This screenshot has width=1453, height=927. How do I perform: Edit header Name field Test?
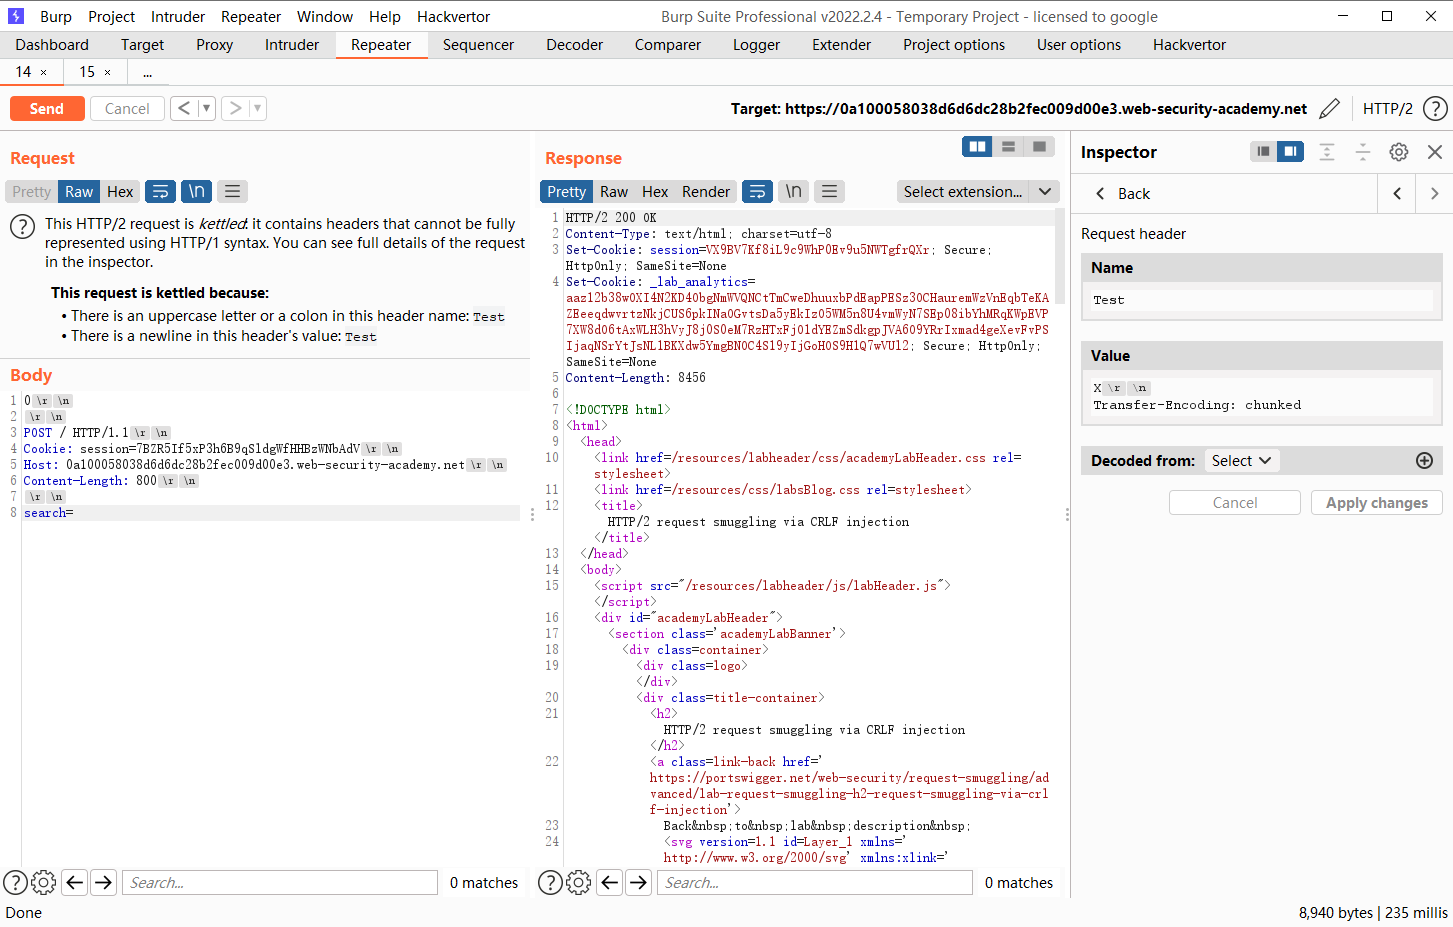1261,300
